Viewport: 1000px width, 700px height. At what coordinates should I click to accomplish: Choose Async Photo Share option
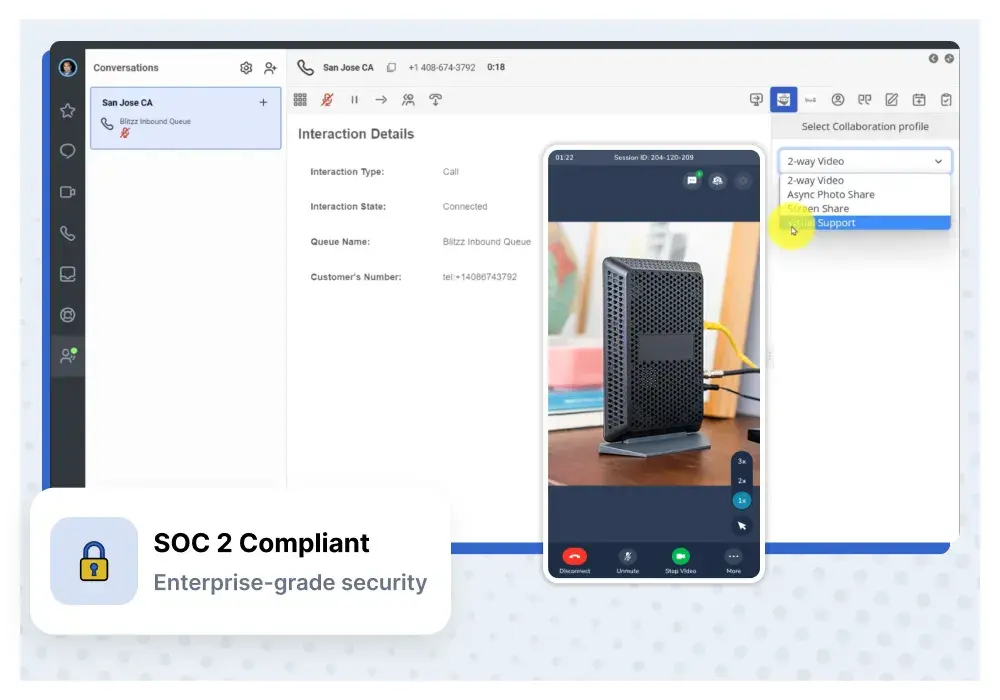tap(865, 194)
